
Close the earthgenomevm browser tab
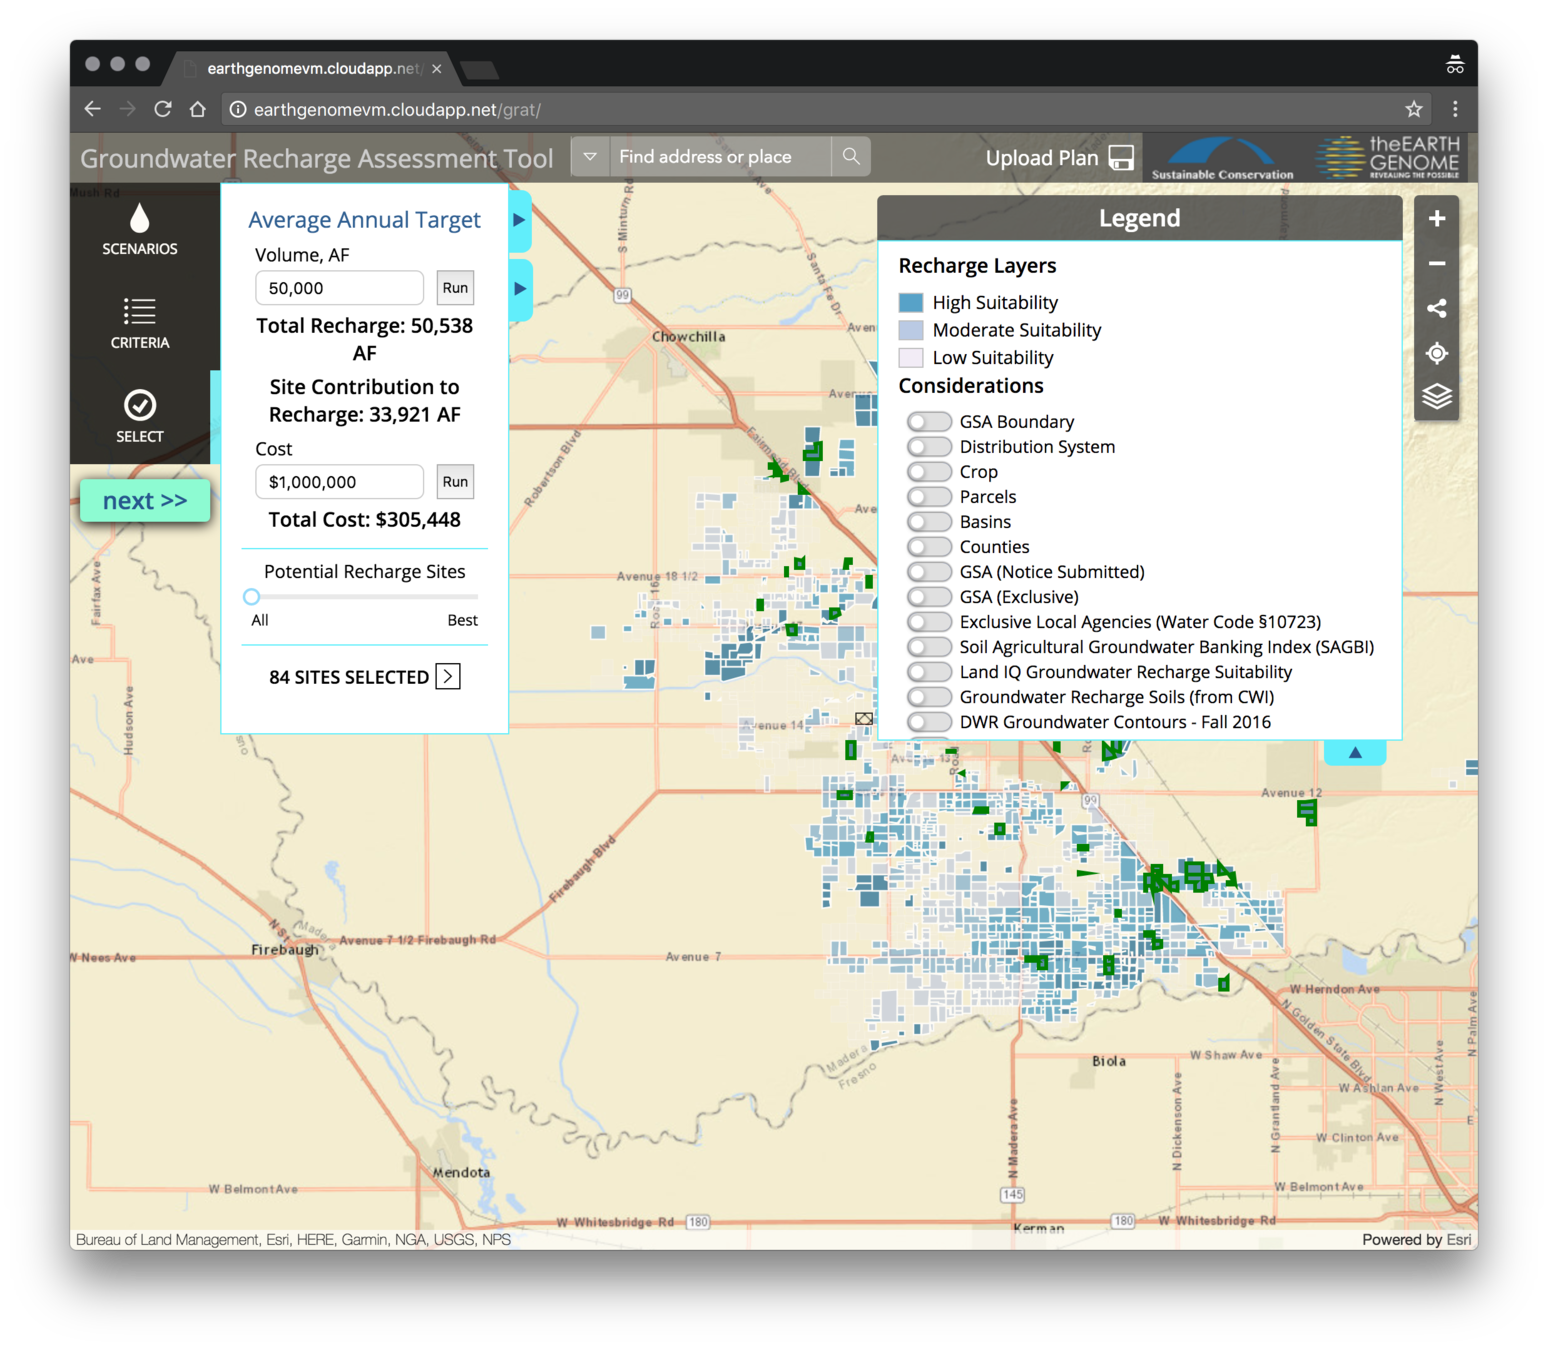point(437,69)
